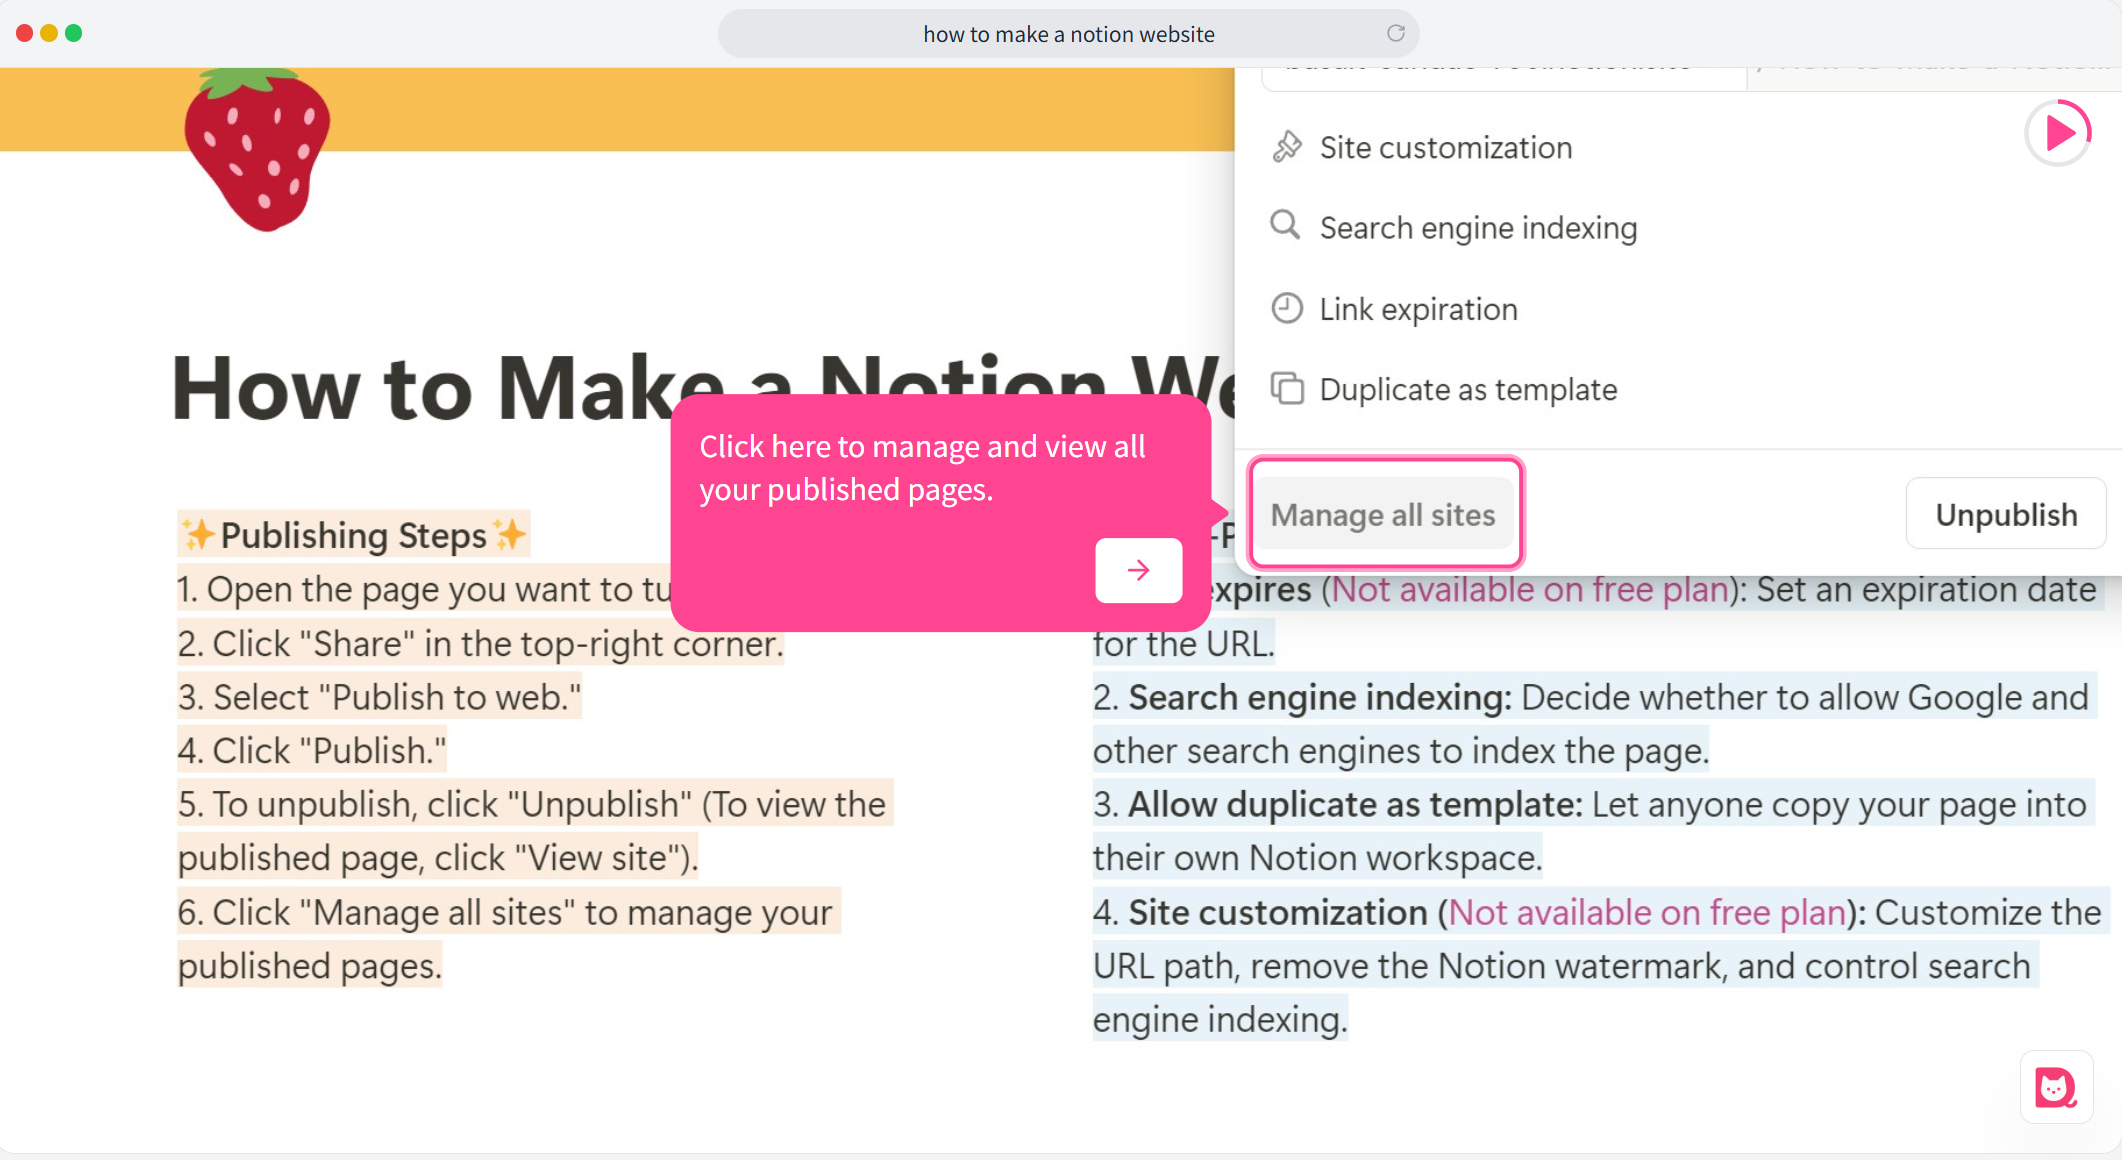Click the 'Site customization (' bold text in body
Viewport: 2122px width, 1160px height.
click(1288, 912)
